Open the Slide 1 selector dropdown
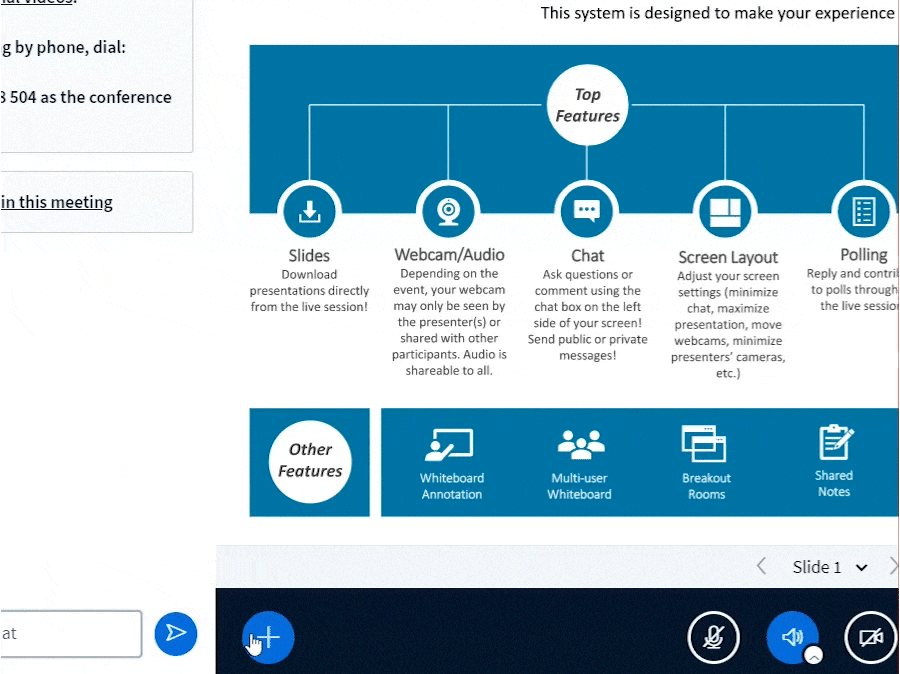The height and width of the screenshot is (674, 900). pos(830,567)
